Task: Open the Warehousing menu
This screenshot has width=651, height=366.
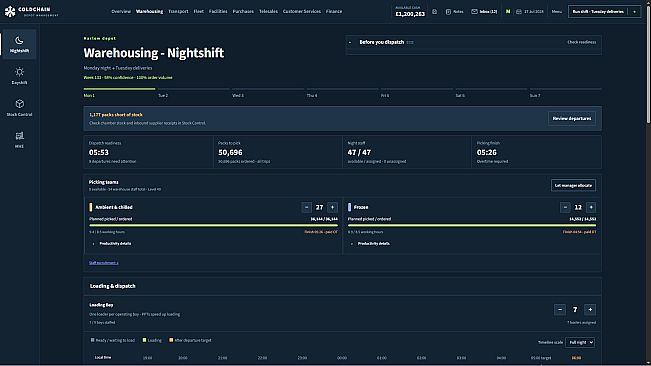Action: (x=149, y=11)
